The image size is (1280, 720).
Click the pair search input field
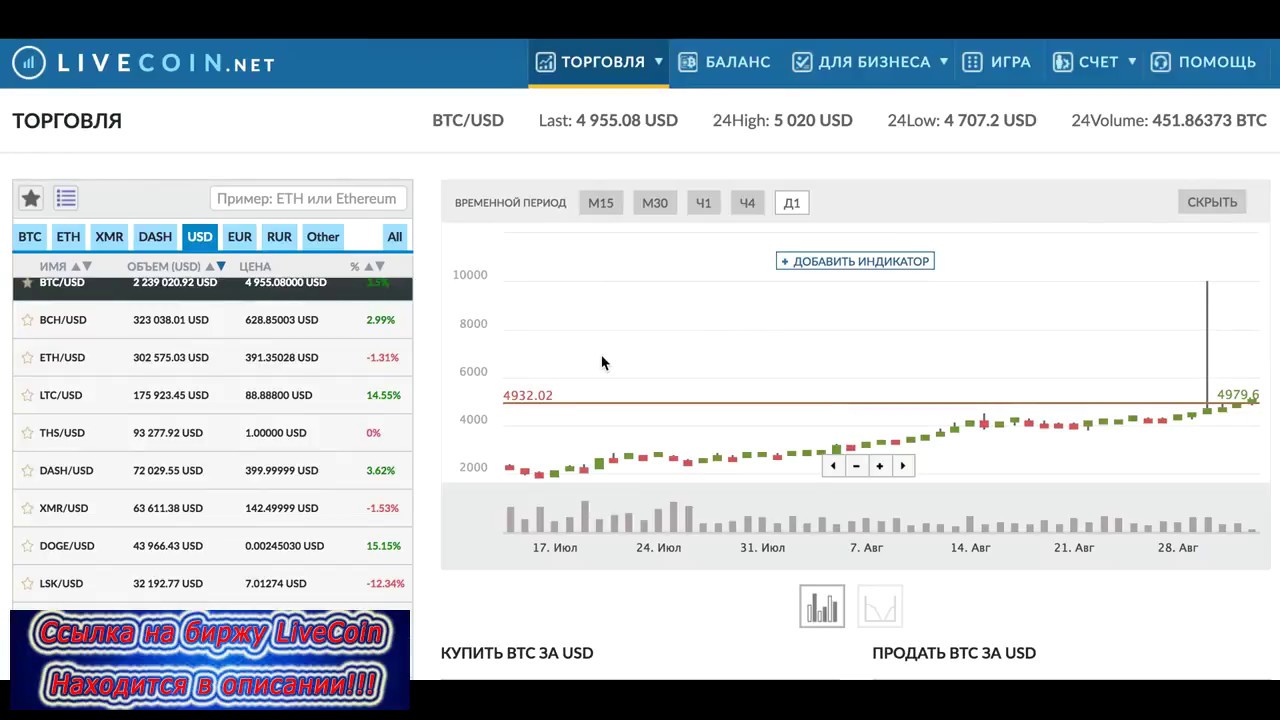[x=309, y=198]
